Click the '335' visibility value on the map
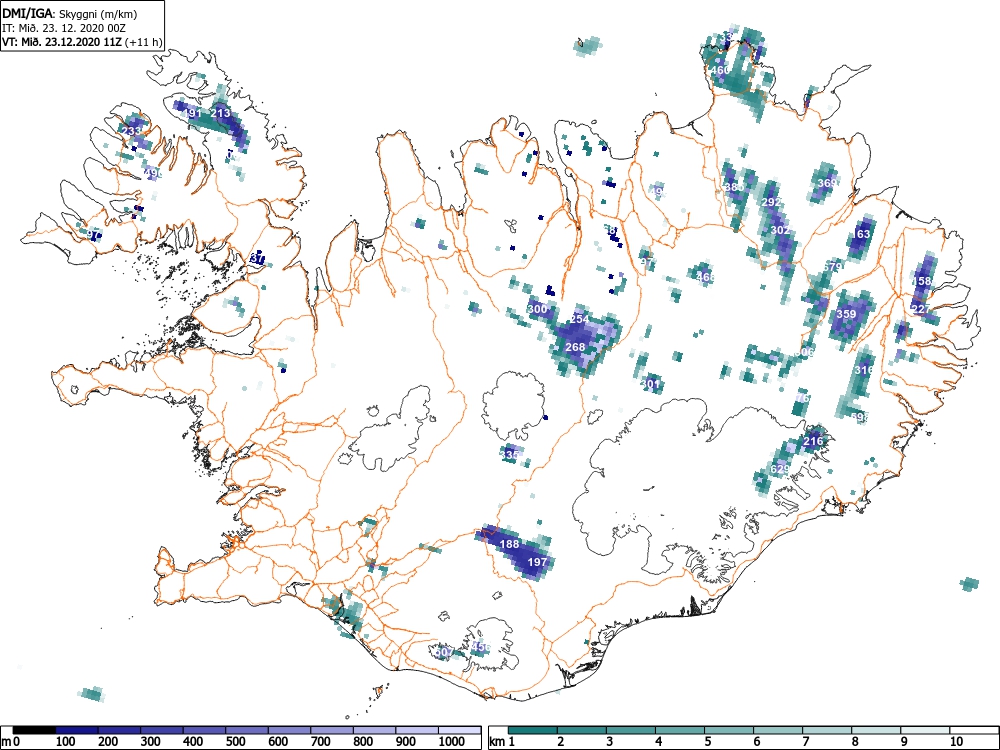This screenshot has width=1000, height=750. (510, 455)
